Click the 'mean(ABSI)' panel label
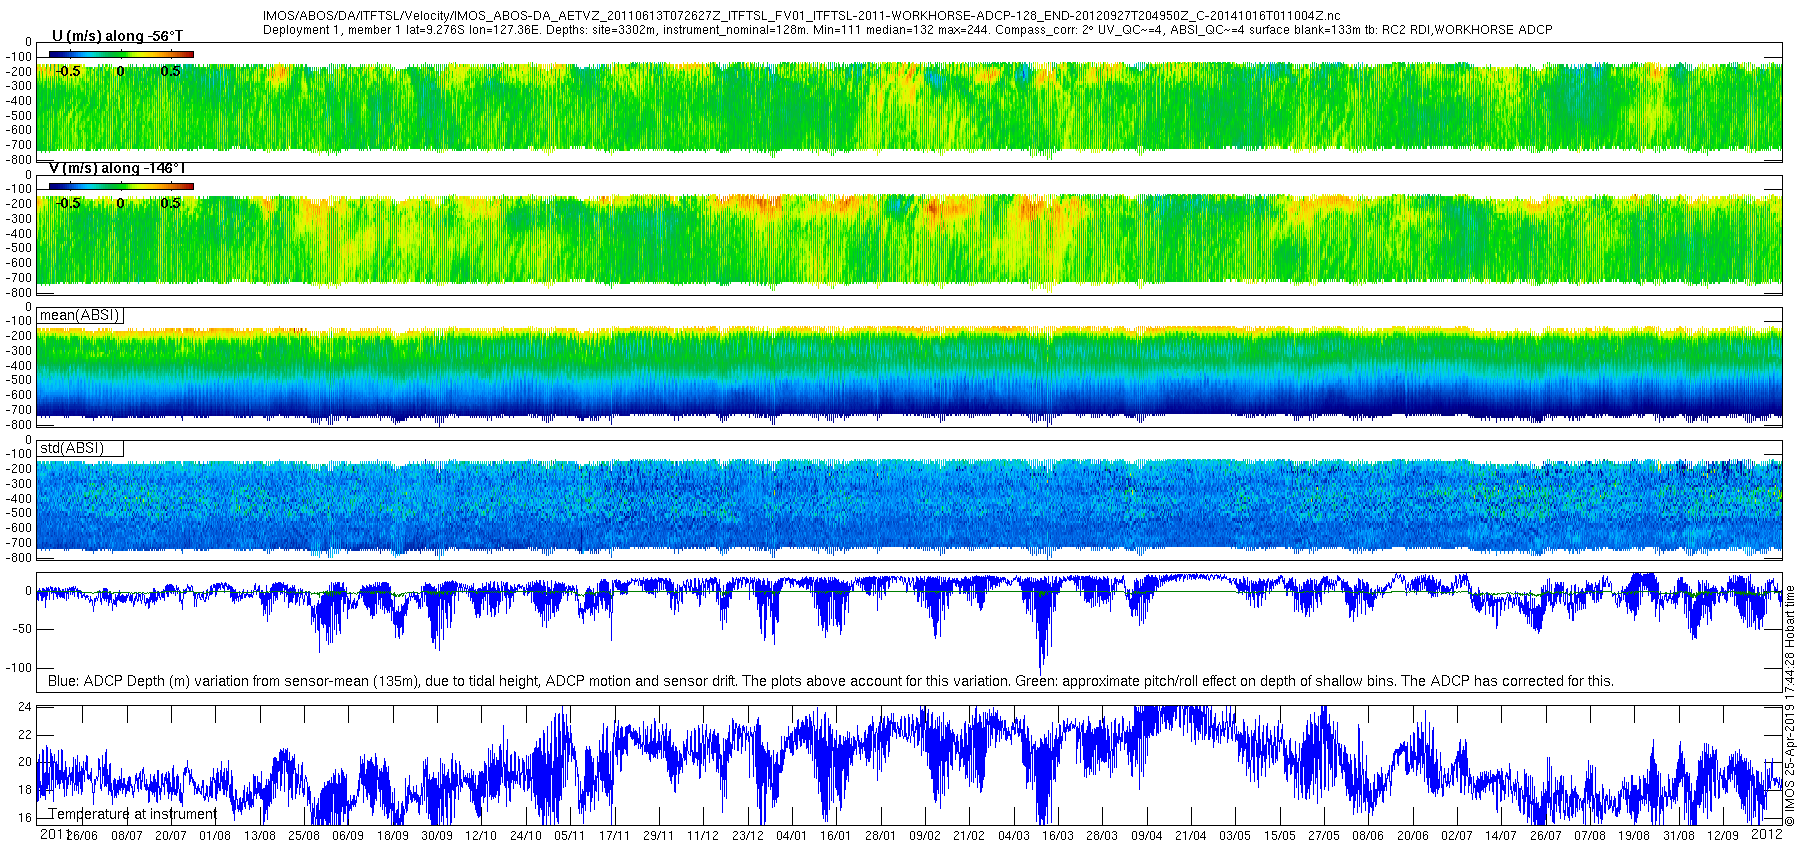 80,315
